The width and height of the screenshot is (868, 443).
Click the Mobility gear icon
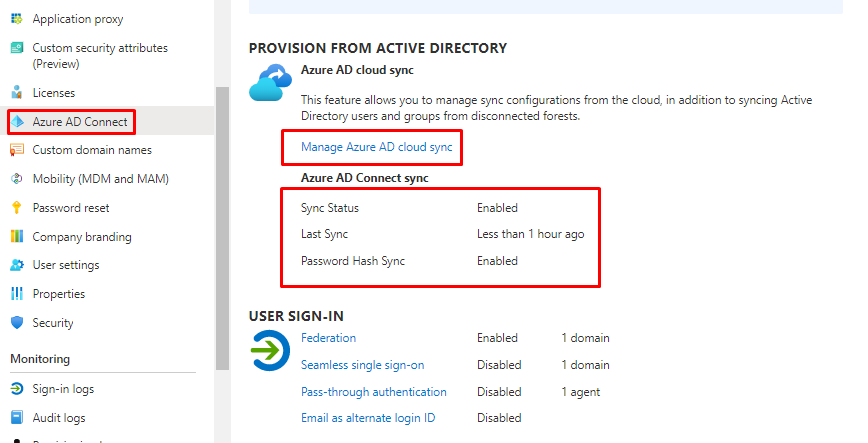click(x=16, y=179)
